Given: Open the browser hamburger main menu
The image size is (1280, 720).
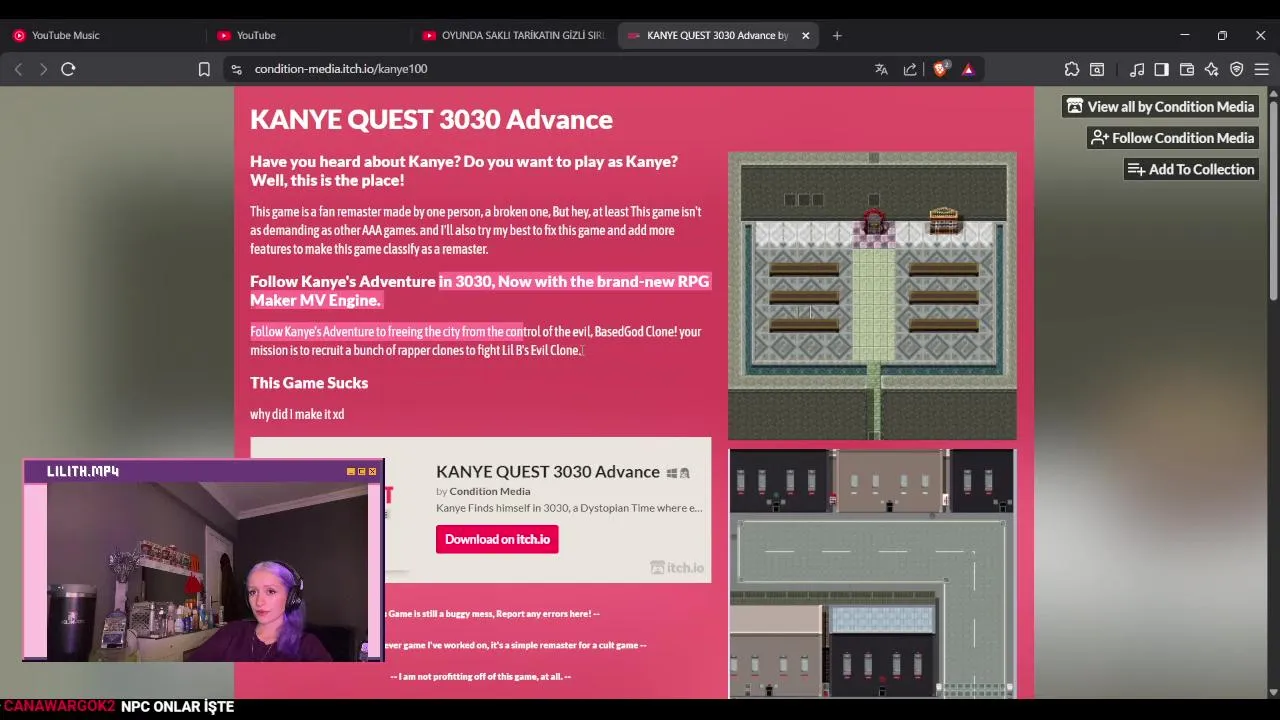Looking at the screenshot, I should (x=1262, y=69).
